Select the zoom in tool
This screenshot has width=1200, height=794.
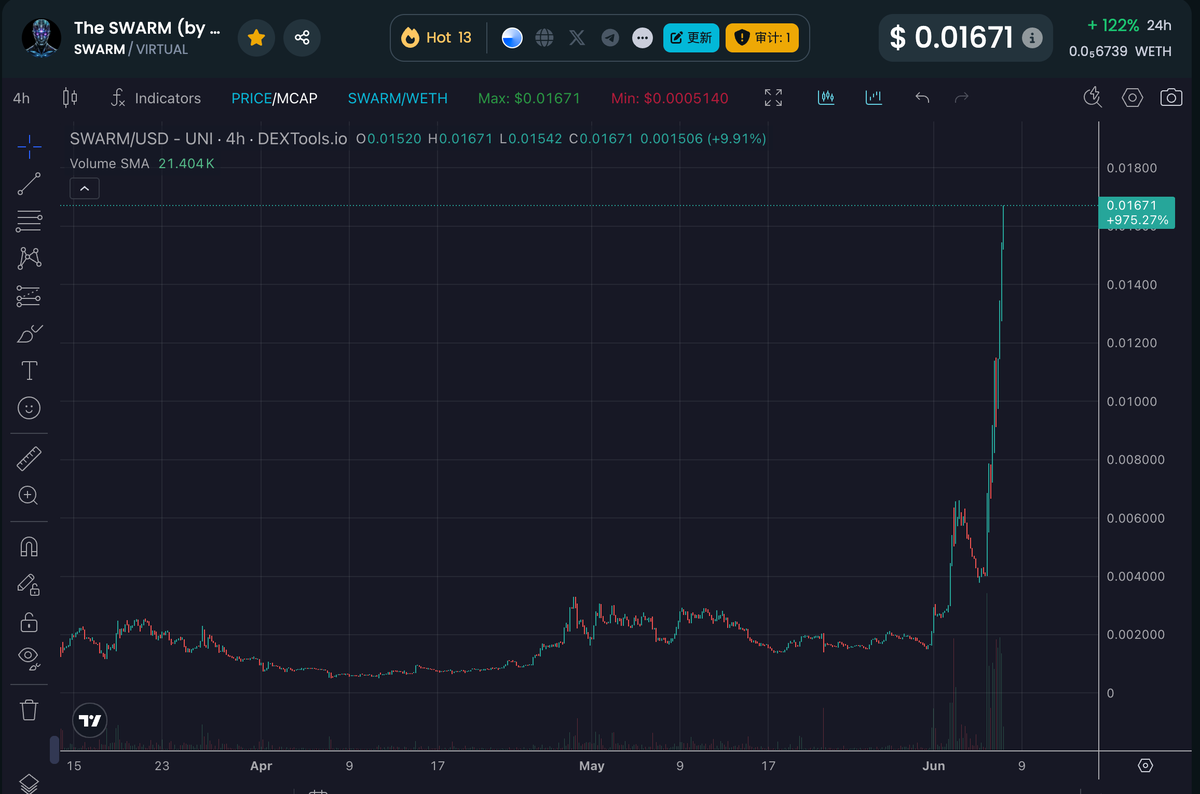[30, 496]
